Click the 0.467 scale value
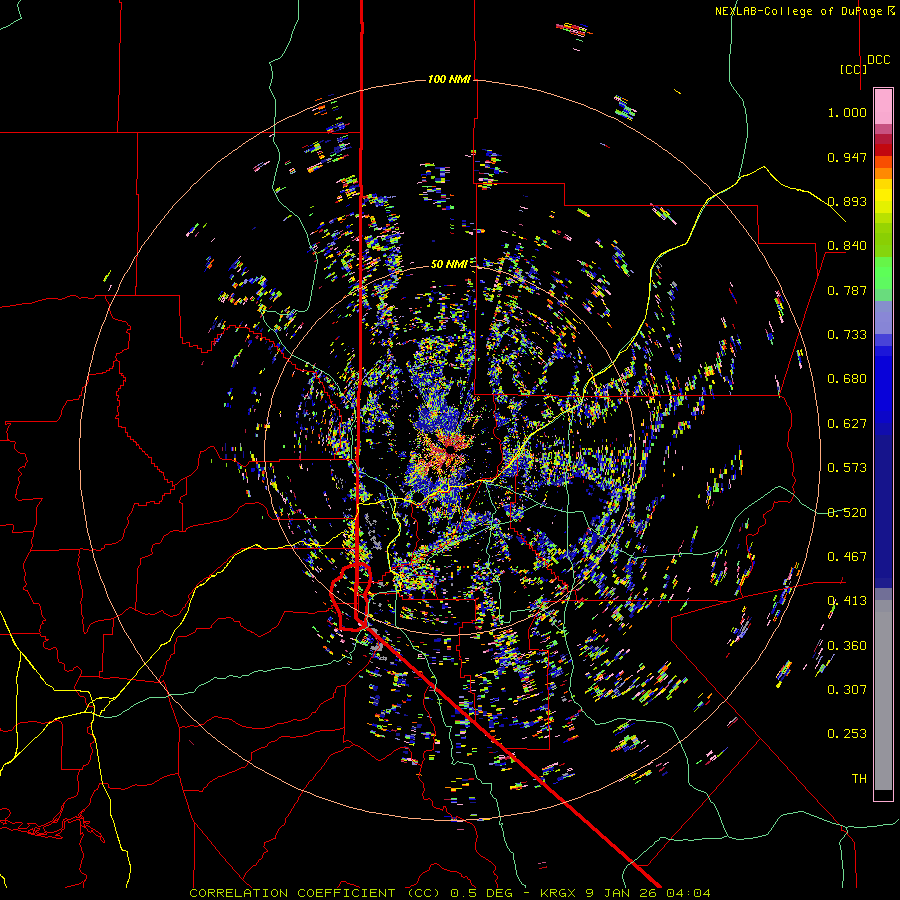 click(x=847, y=557)
